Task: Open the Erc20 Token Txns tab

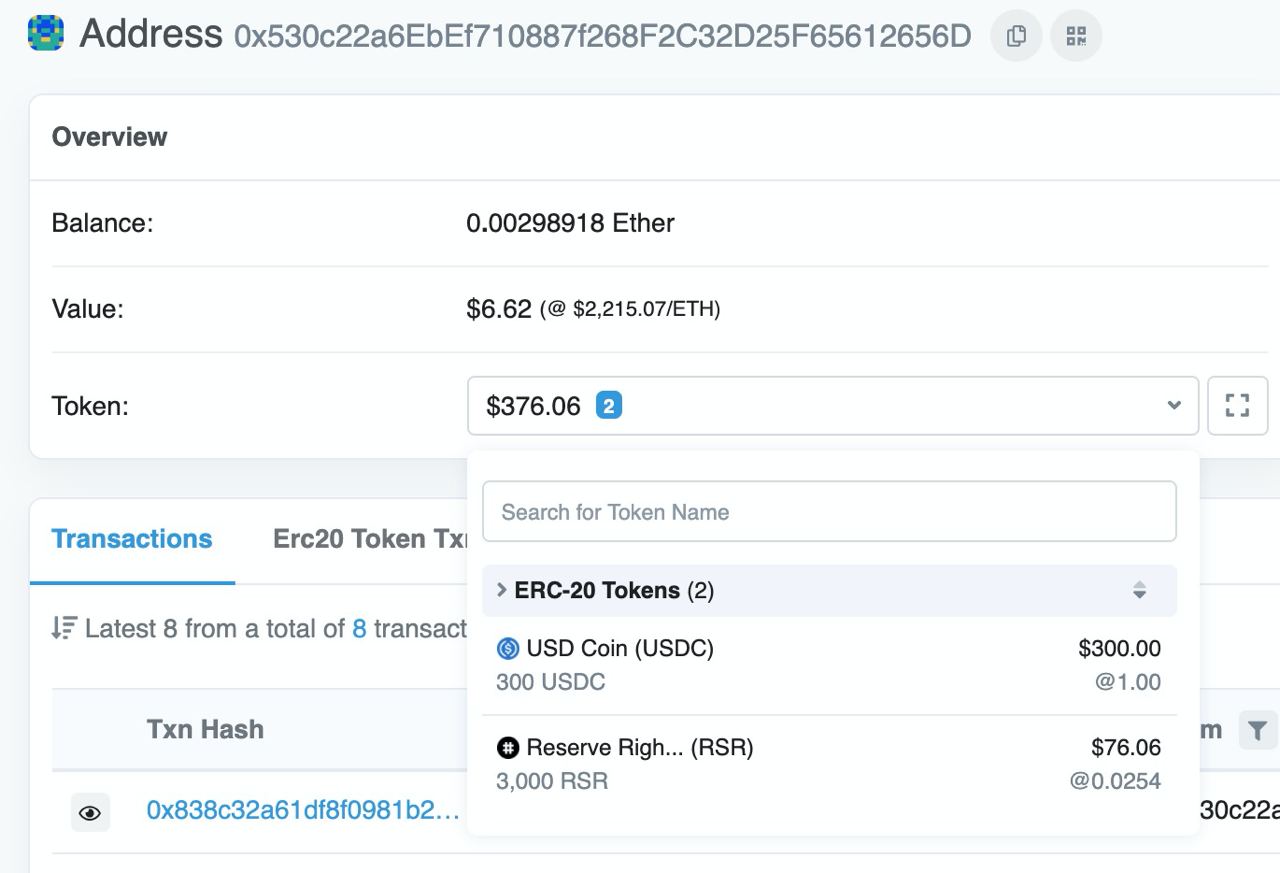Action: pyautogui.click(x=370, y=539)
